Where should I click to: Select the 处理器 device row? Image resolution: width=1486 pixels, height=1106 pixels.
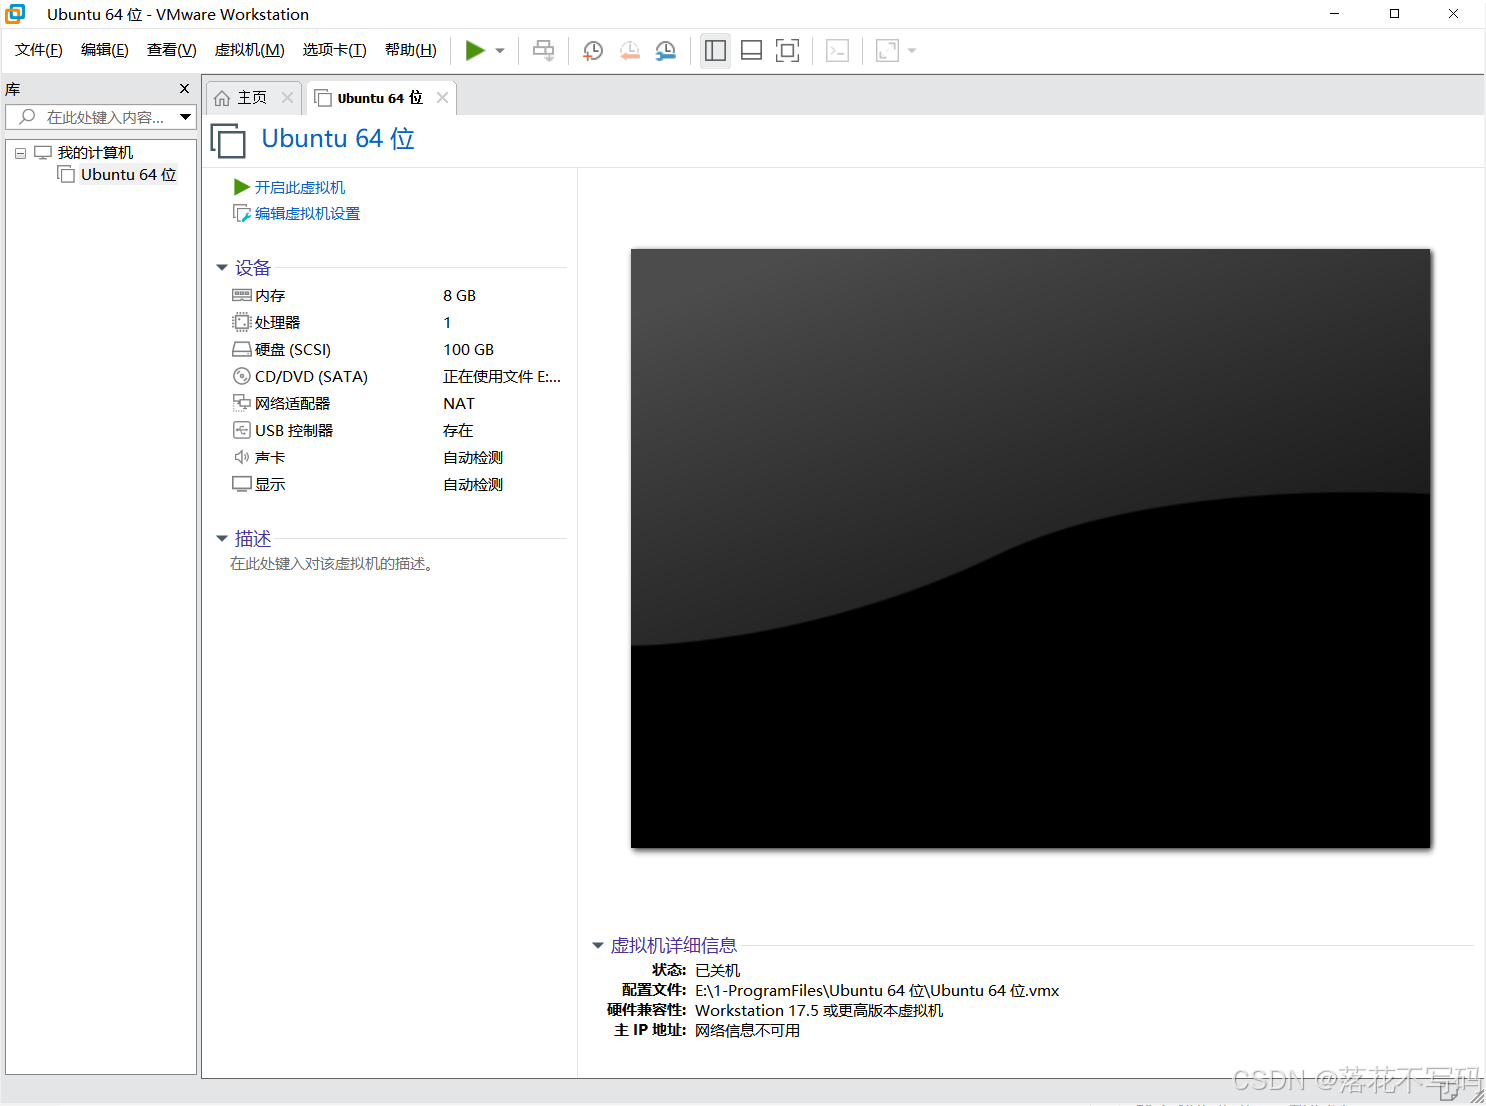click(x=399, y=322)
